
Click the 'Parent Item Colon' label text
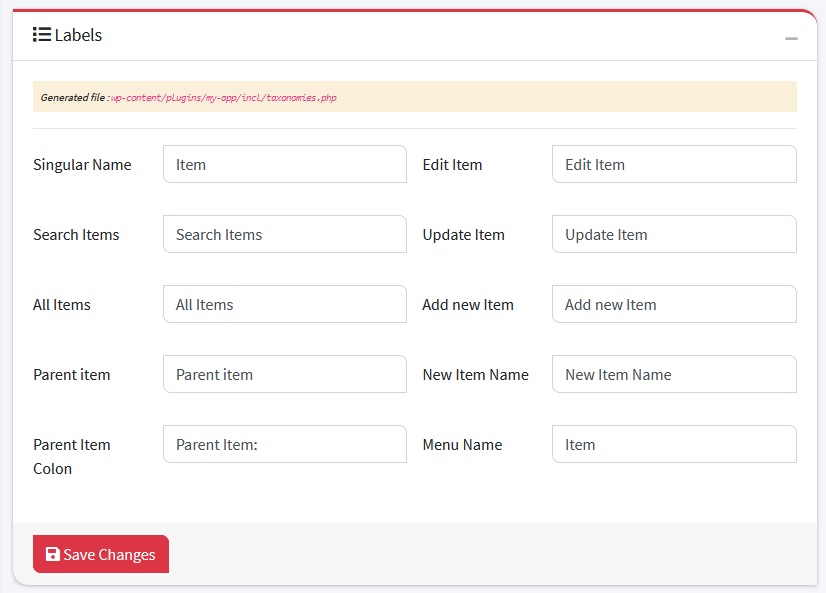71,456
